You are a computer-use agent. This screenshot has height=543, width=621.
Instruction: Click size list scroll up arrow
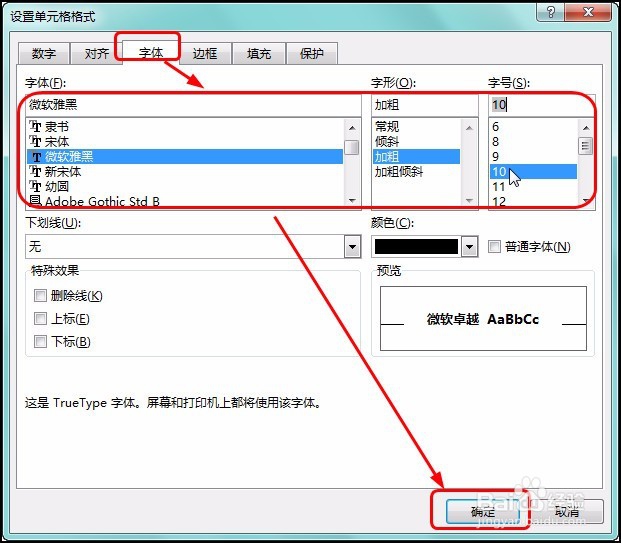coord(586,128)
